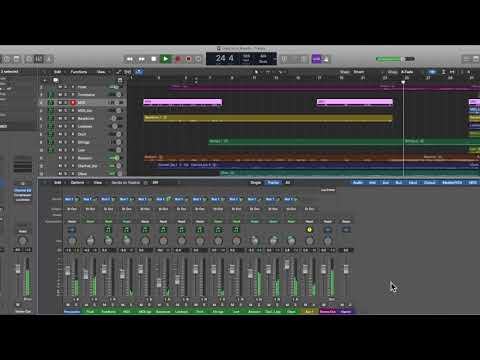Stop playback with the Stop button
Image resolution: width=480 pixels, height=360 pixels.
[x=154, y=59]
